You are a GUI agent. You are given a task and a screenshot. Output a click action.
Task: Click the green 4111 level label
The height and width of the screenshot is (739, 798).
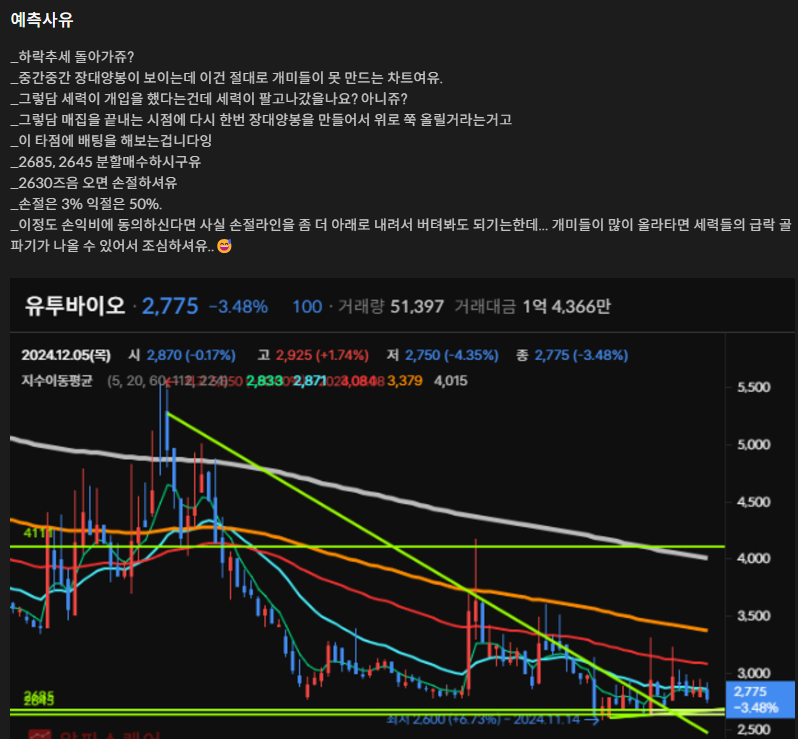[x=38, y=533]
